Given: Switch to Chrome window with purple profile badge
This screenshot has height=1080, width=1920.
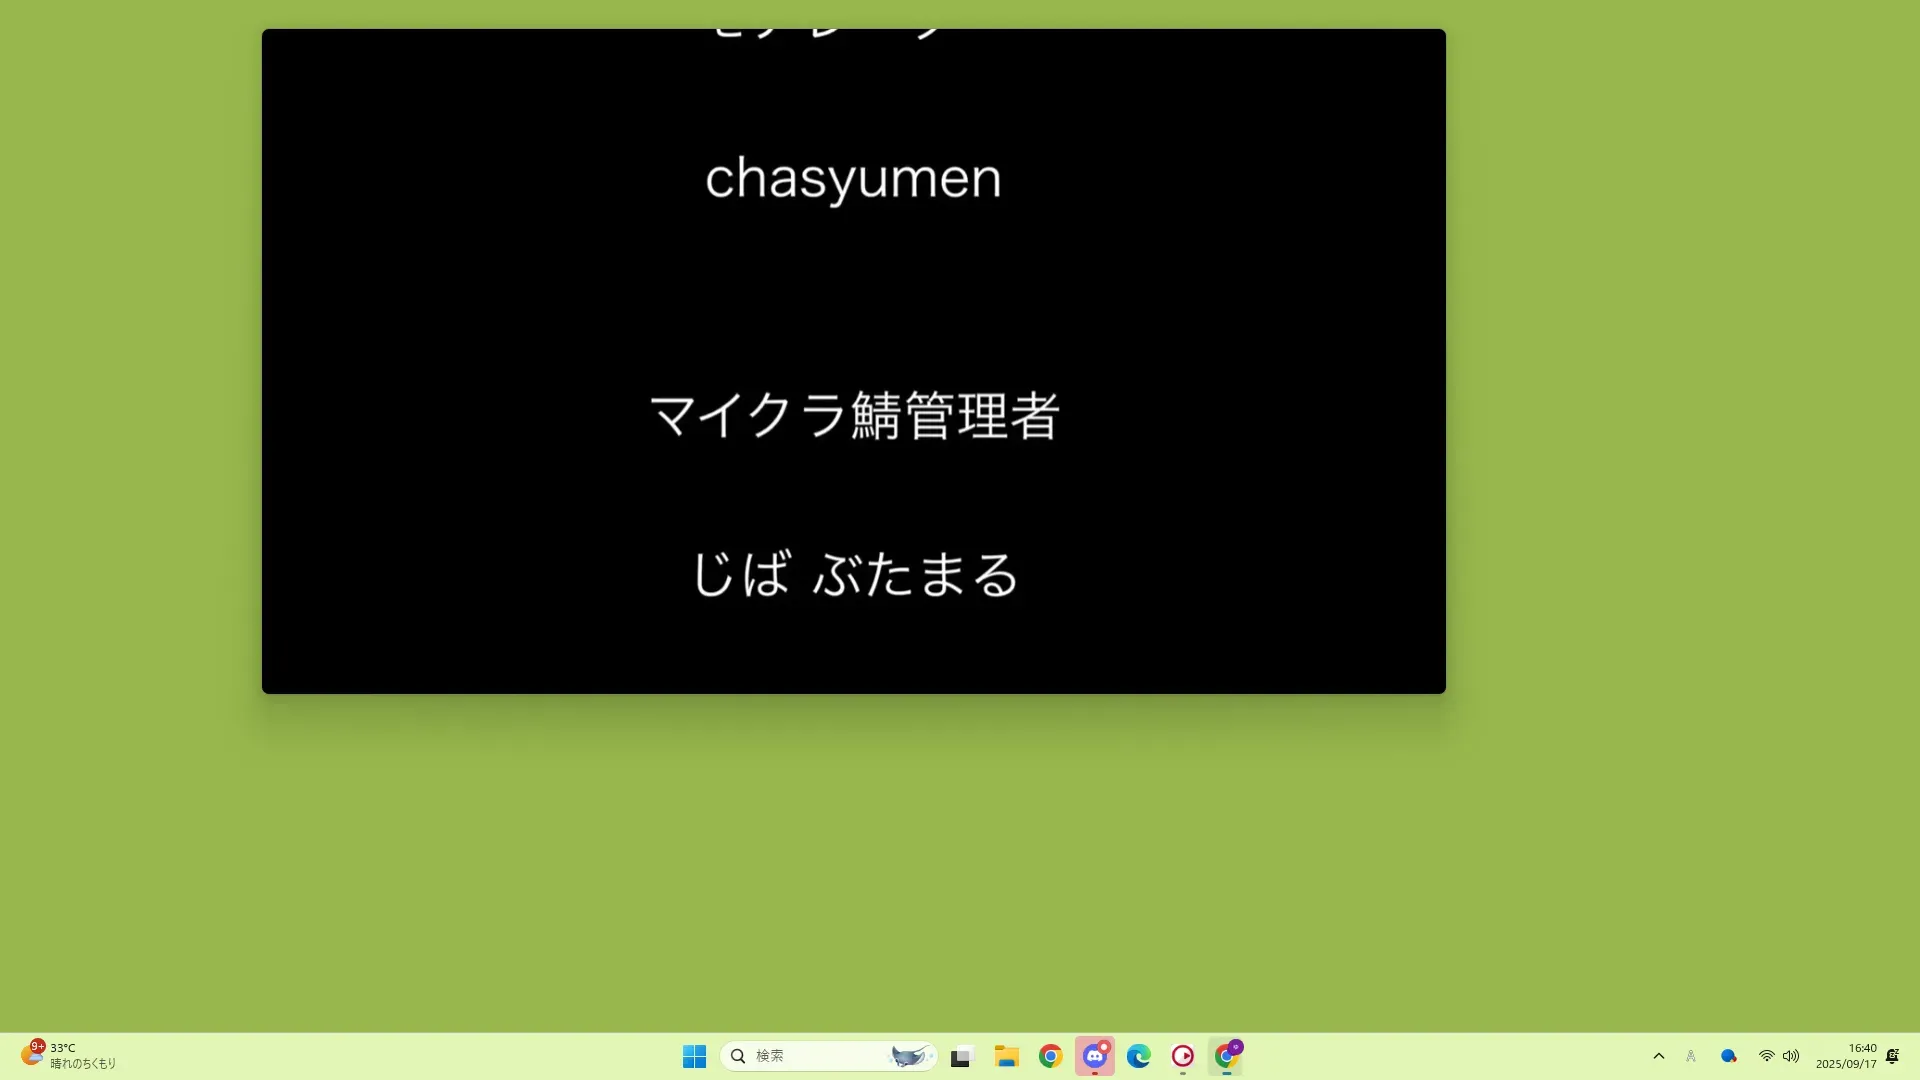Looking at the screenshot, I should click(1227, 1056).
